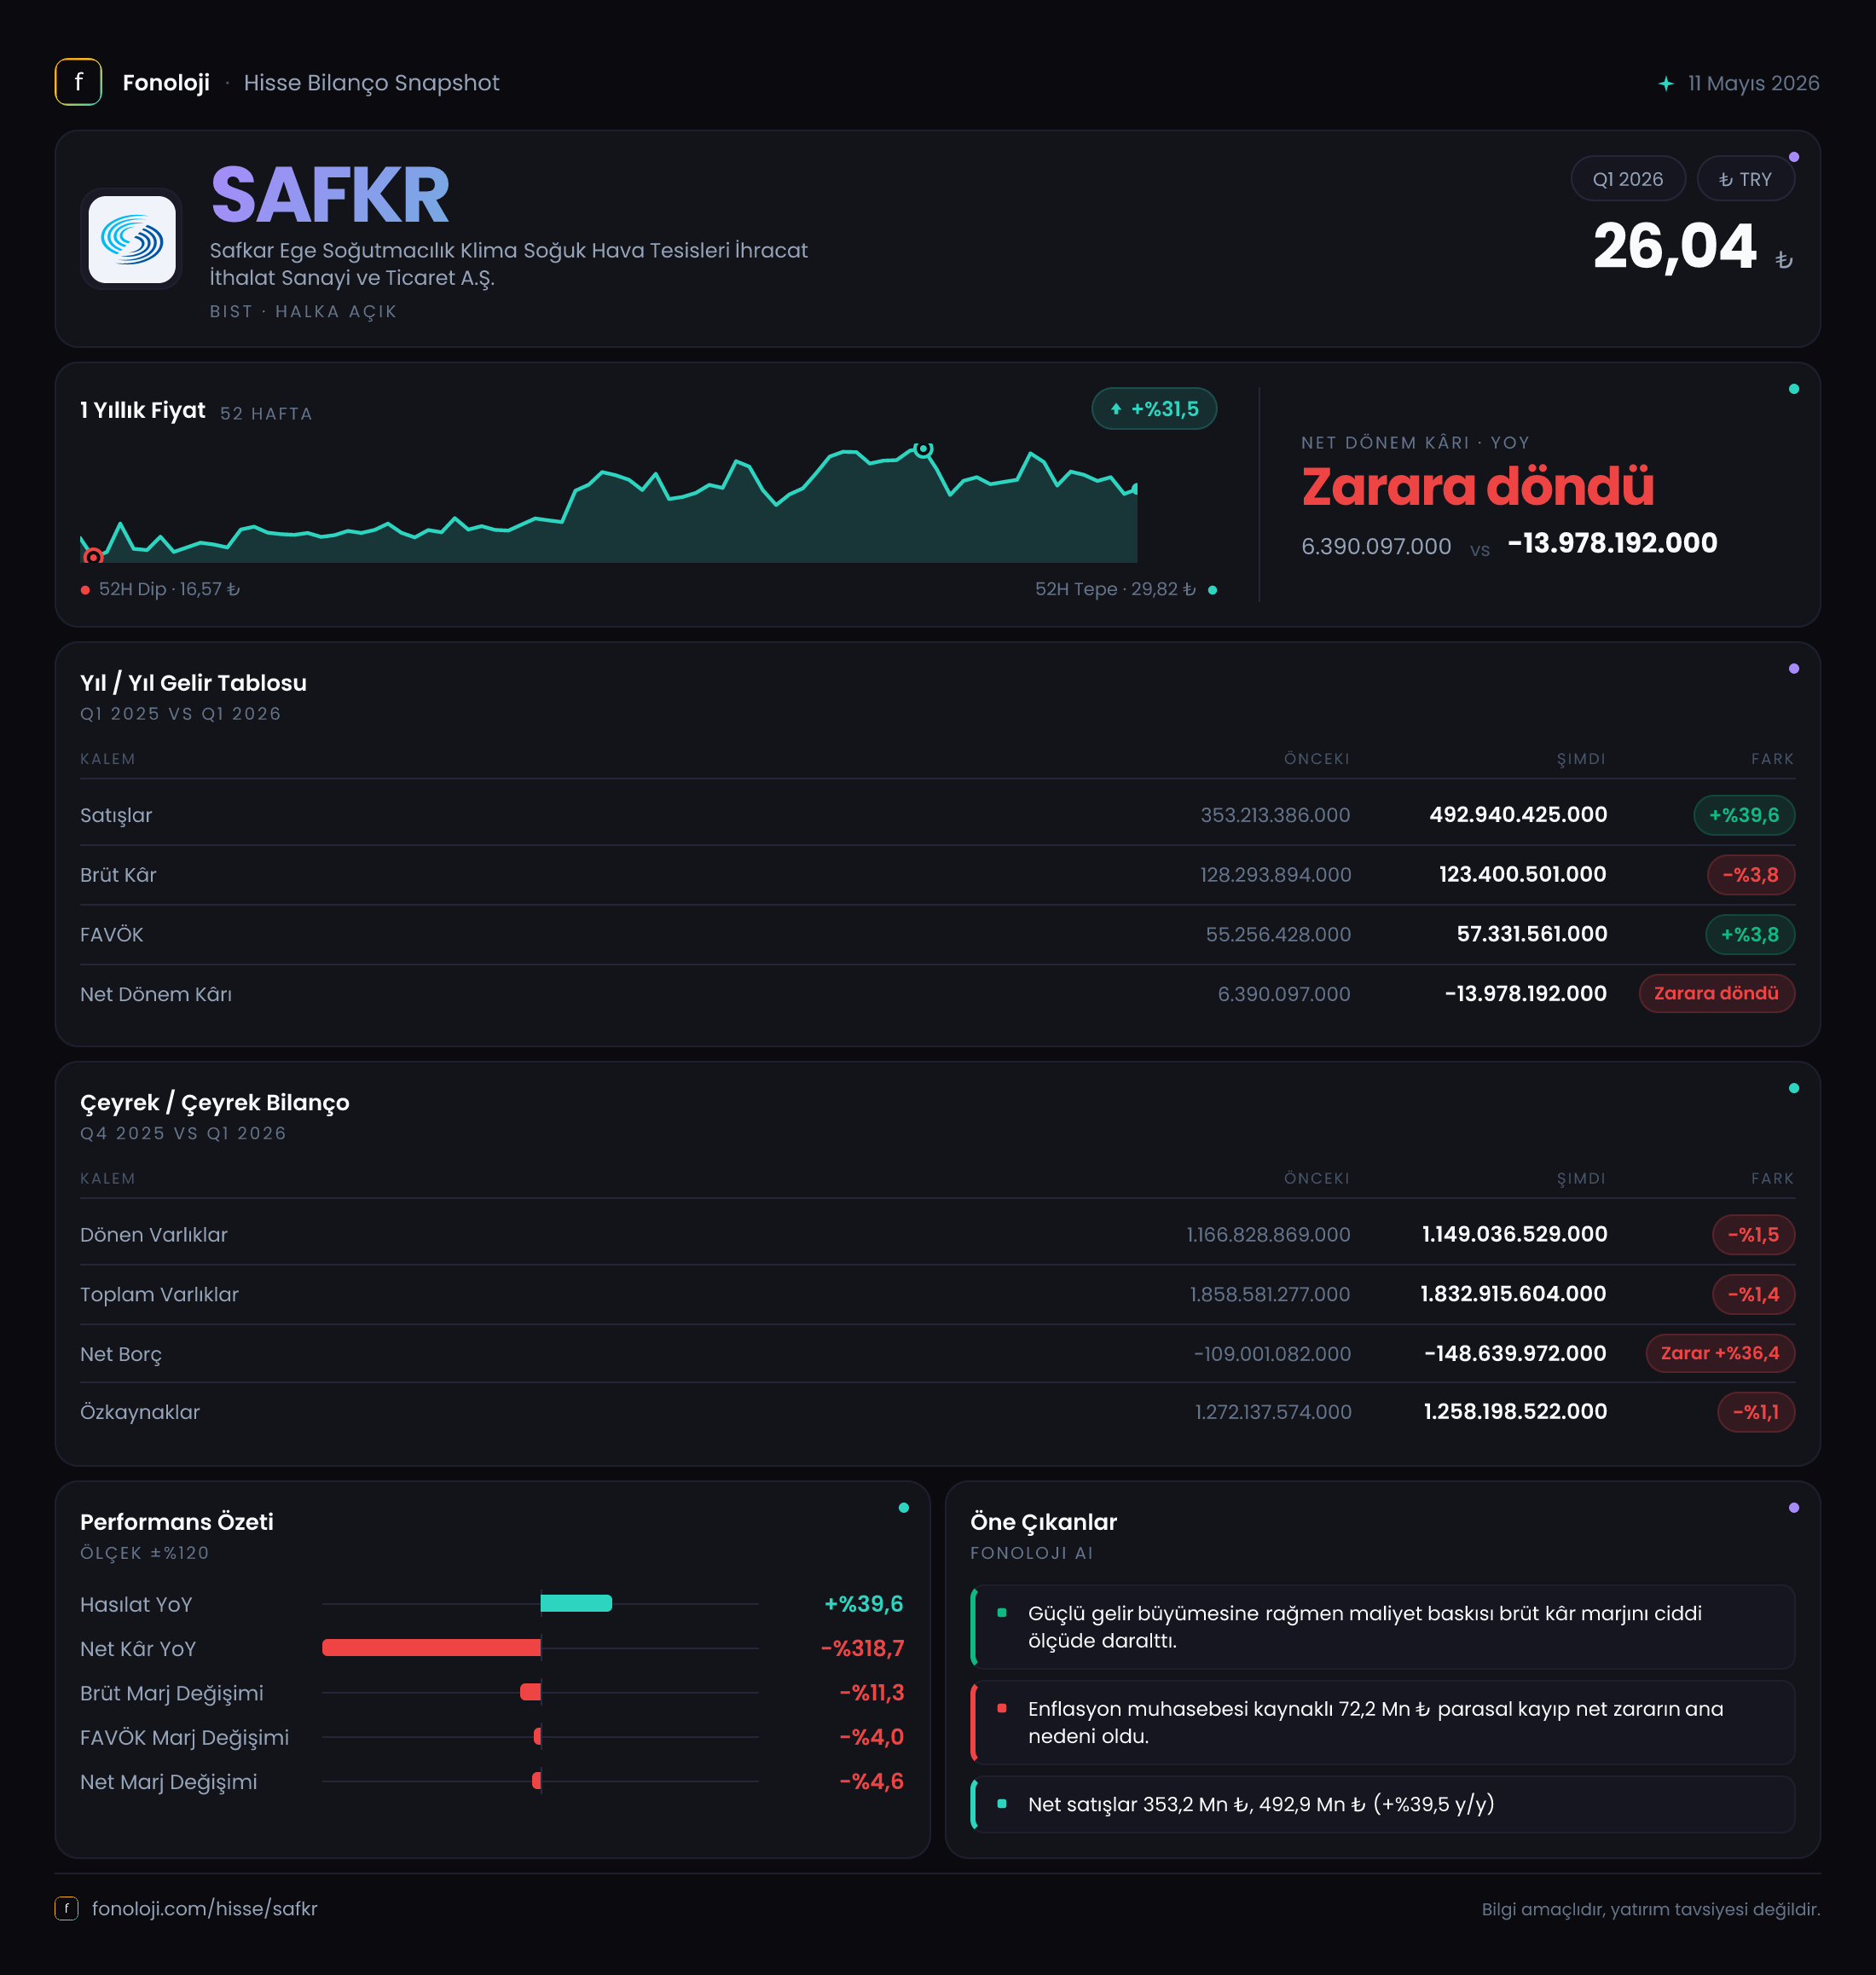Click the Brüt Marj Değişimi value −%11,3
Viewport: 1876px width, 1975px height.
tap(871, 1692)
